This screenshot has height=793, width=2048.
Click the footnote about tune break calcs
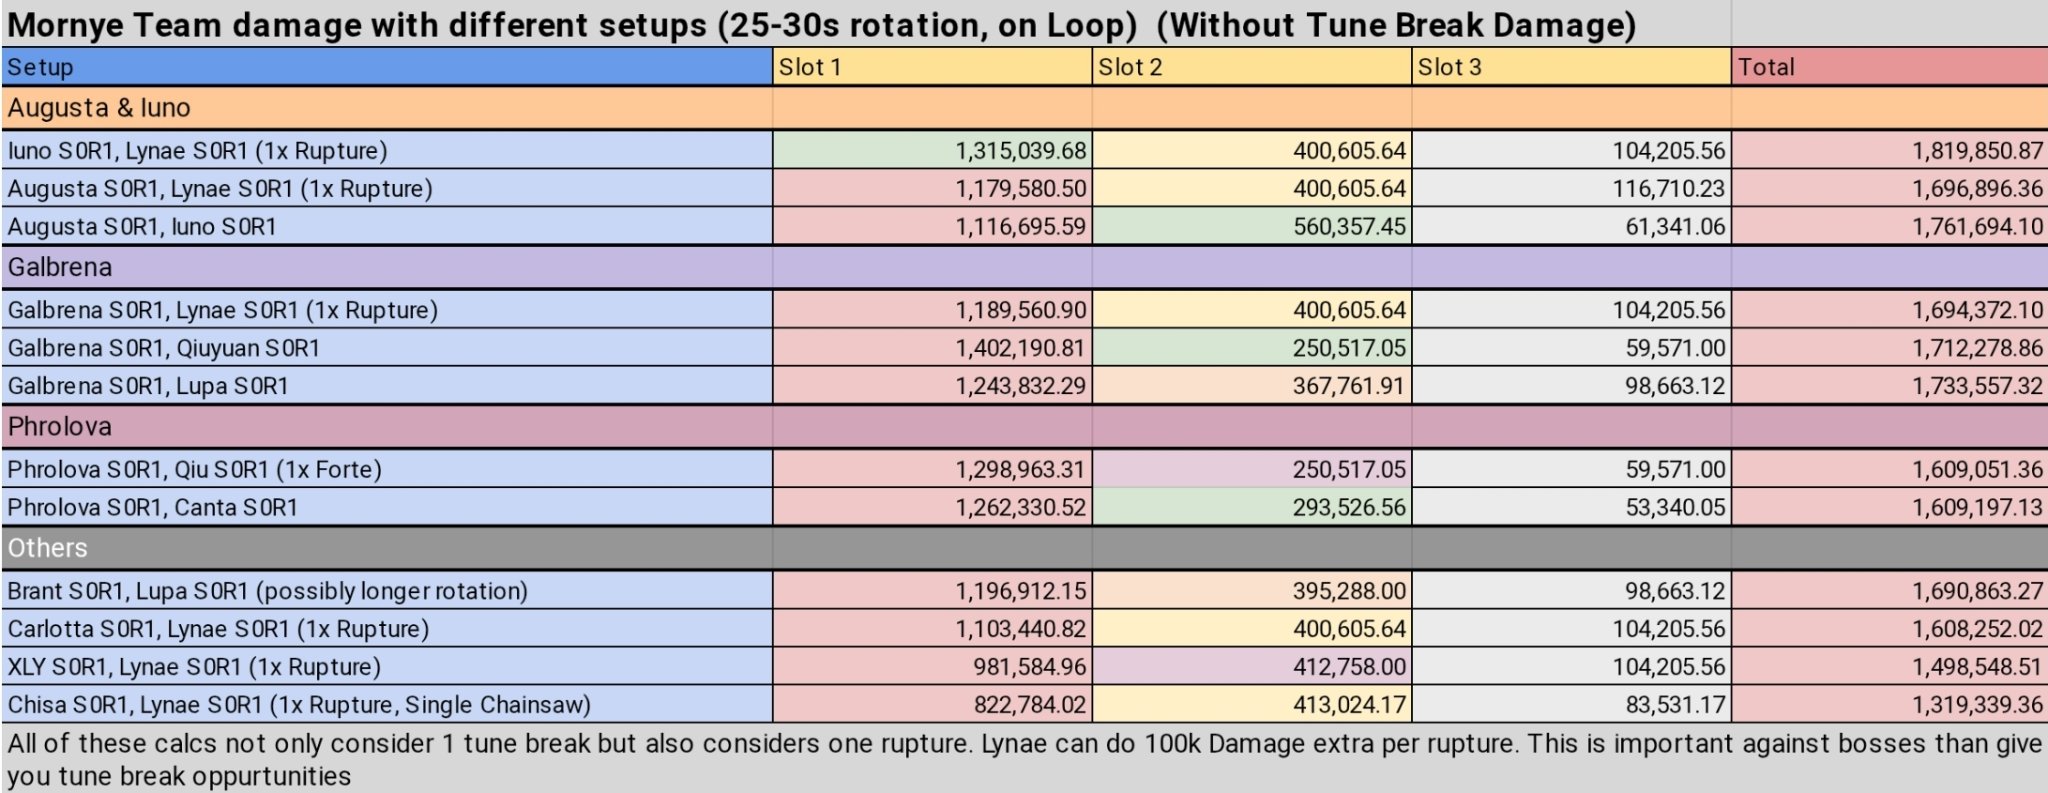[1024, 759]
